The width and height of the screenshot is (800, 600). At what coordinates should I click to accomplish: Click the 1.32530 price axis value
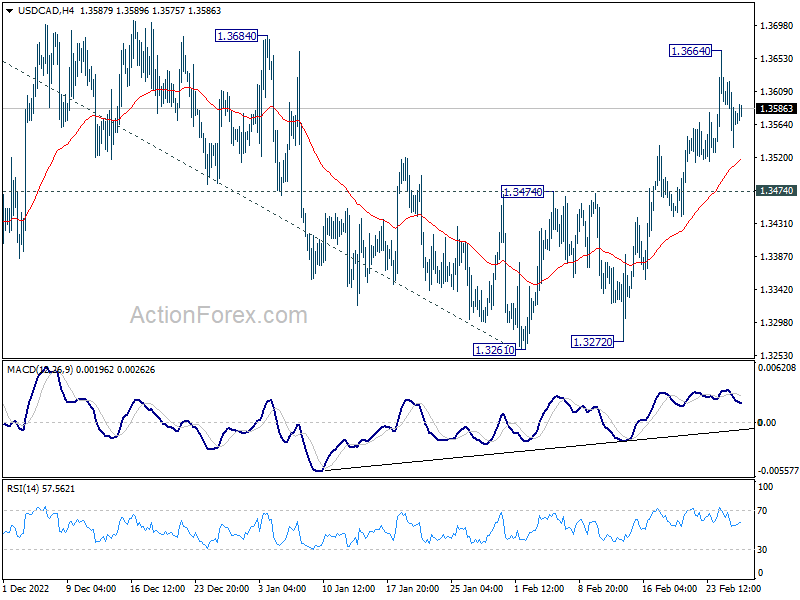pyautogui.click(x=777, y=356)
